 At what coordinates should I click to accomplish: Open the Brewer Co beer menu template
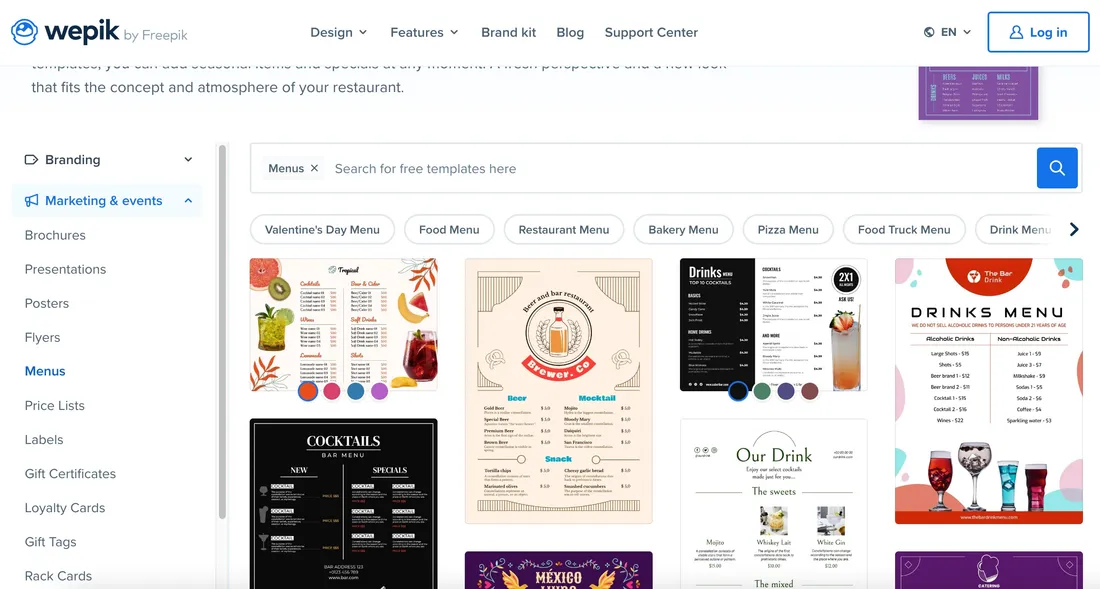point(558,391)
